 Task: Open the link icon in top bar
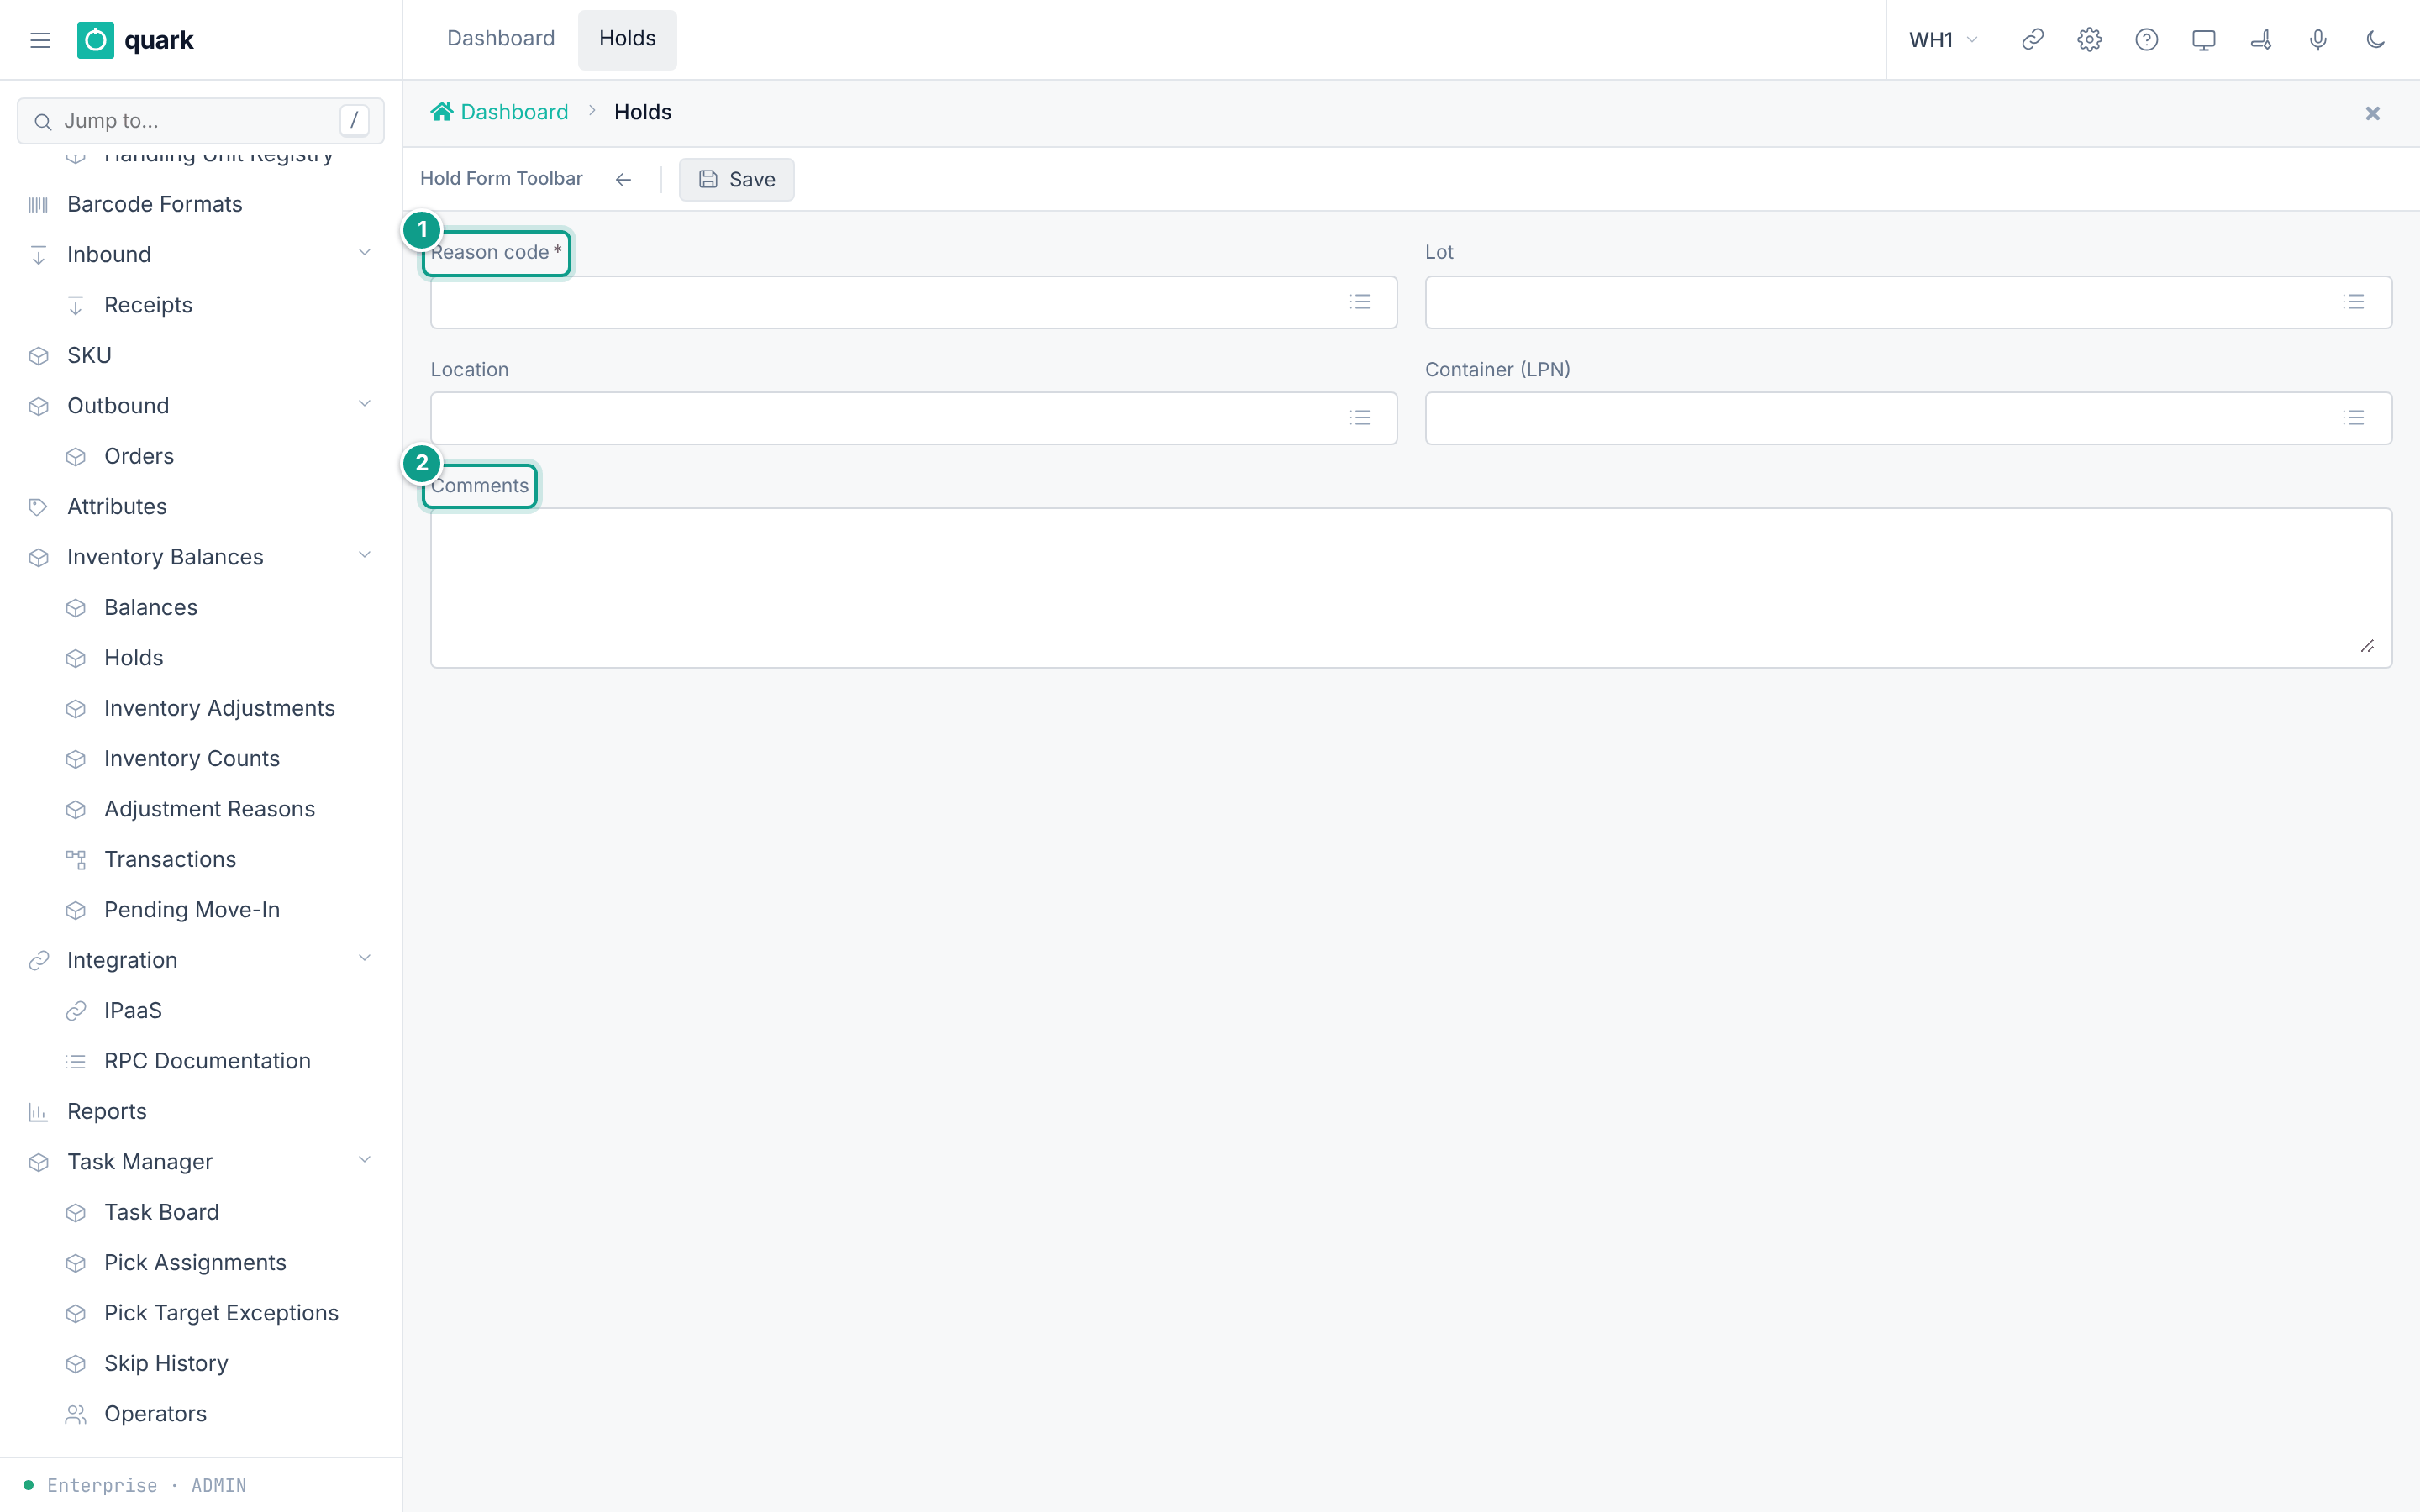(x=2032, y=40)
